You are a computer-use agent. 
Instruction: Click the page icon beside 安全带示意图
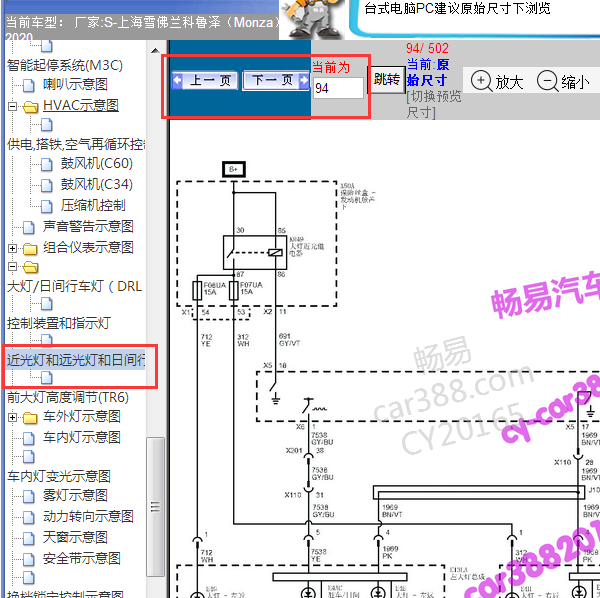pyautogui.click(x=29, y=560)
